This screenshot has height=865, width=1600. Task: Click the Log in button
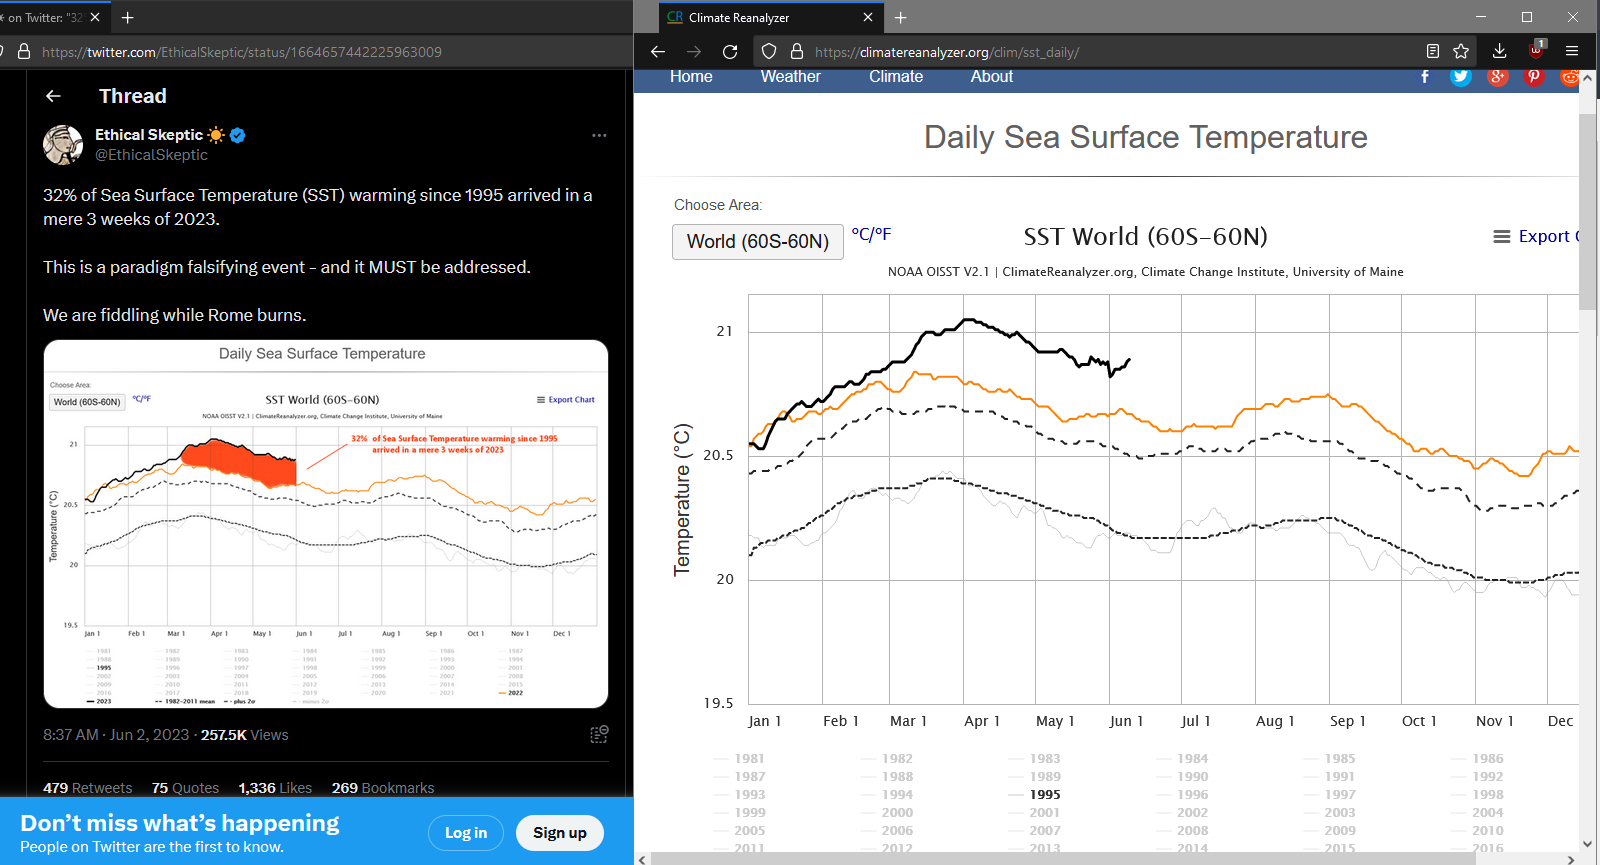pos(466,833)
